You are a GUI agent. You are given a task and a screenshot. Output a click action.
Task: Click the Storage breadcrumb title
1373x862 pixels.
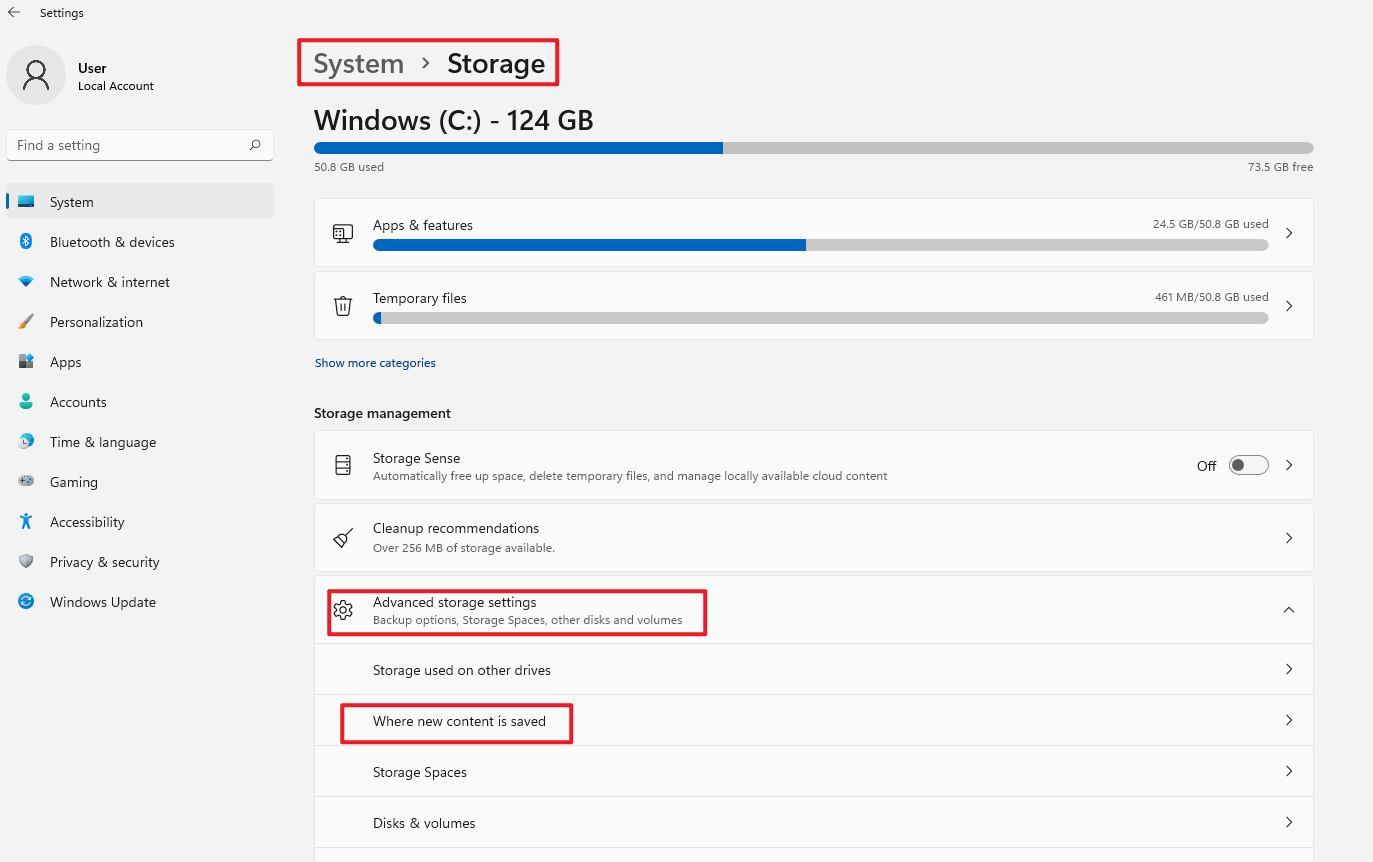[x=496, y=64]
